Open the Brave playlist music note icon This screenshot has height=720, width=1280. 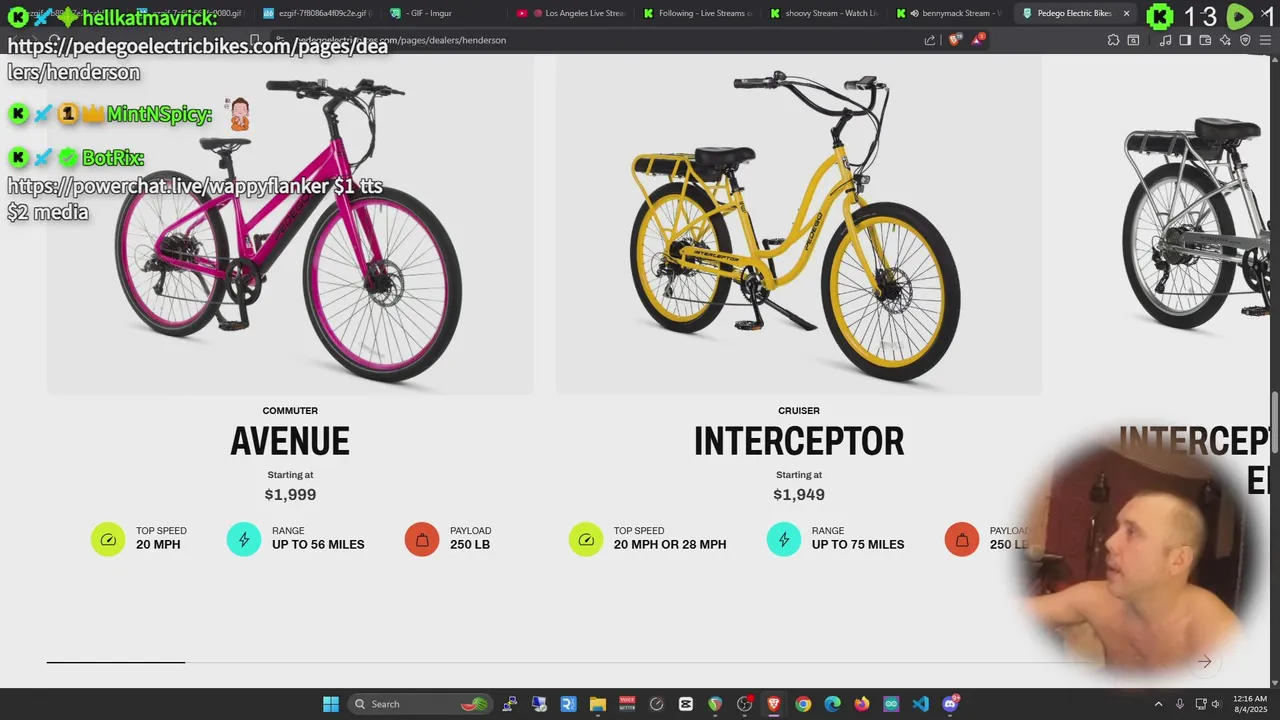[1165, 40]
